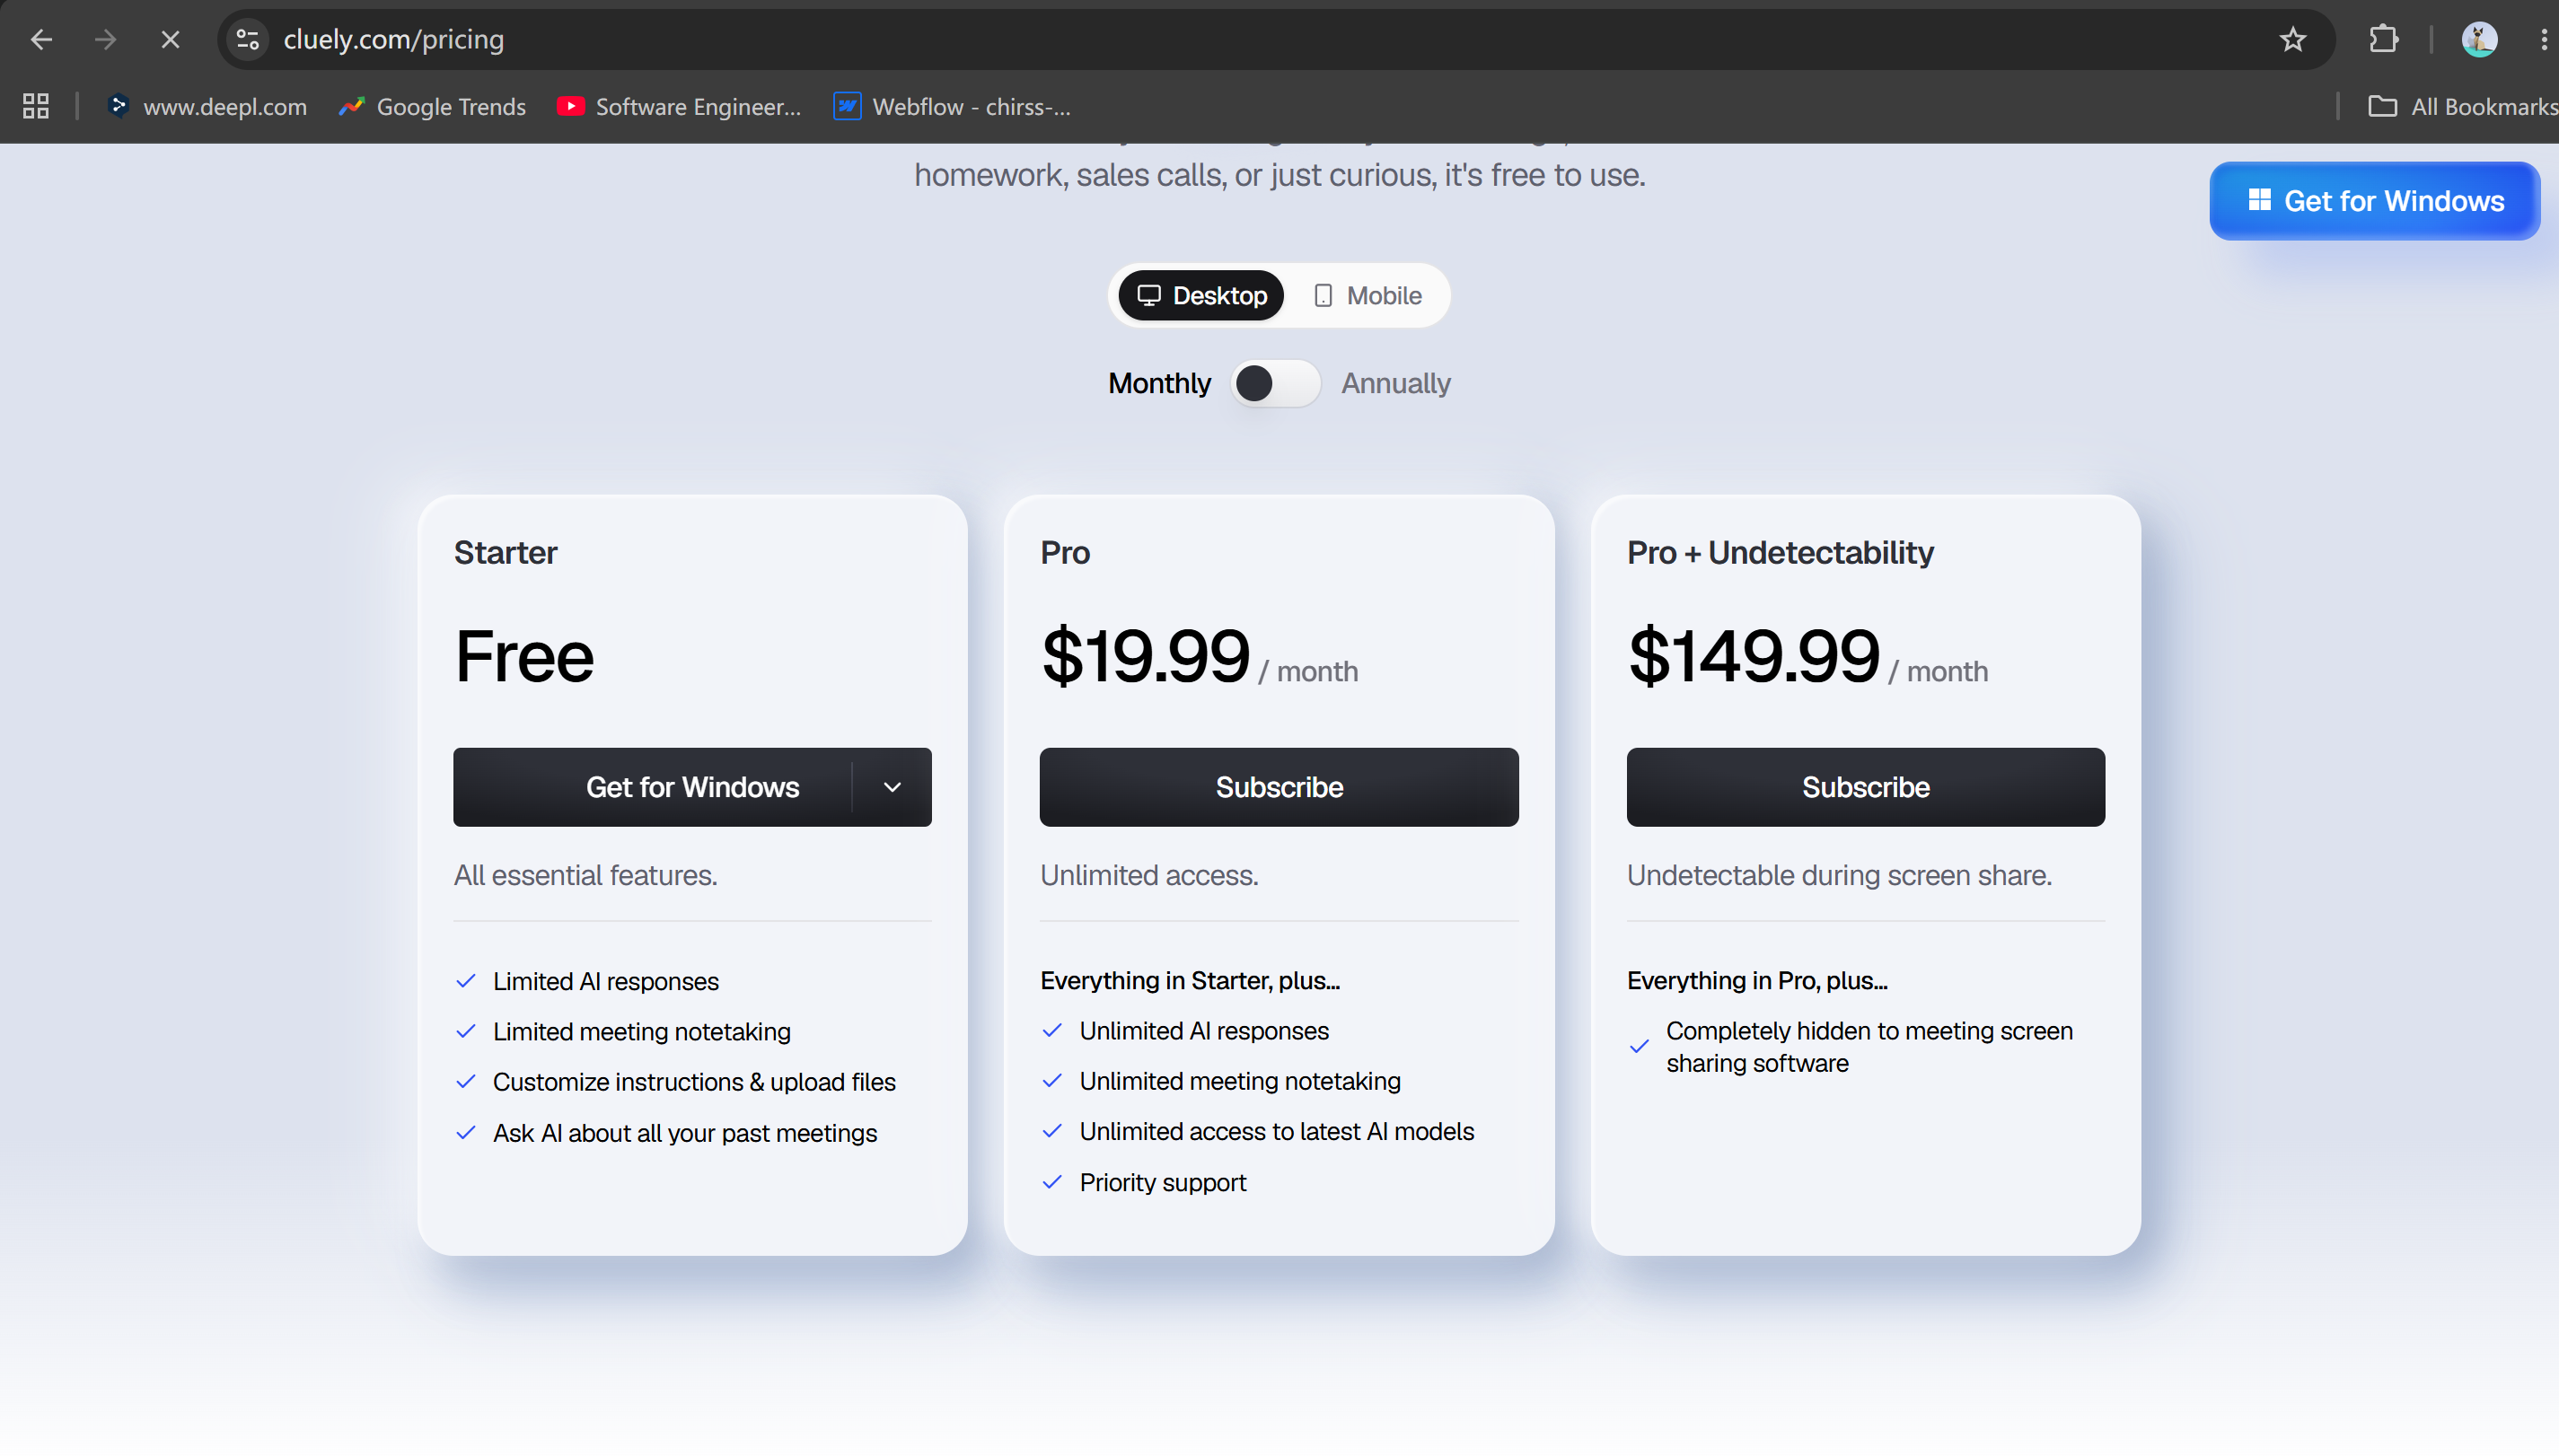Click 'Unlimited meeting notetaking' feature row

point(1221,1081)
